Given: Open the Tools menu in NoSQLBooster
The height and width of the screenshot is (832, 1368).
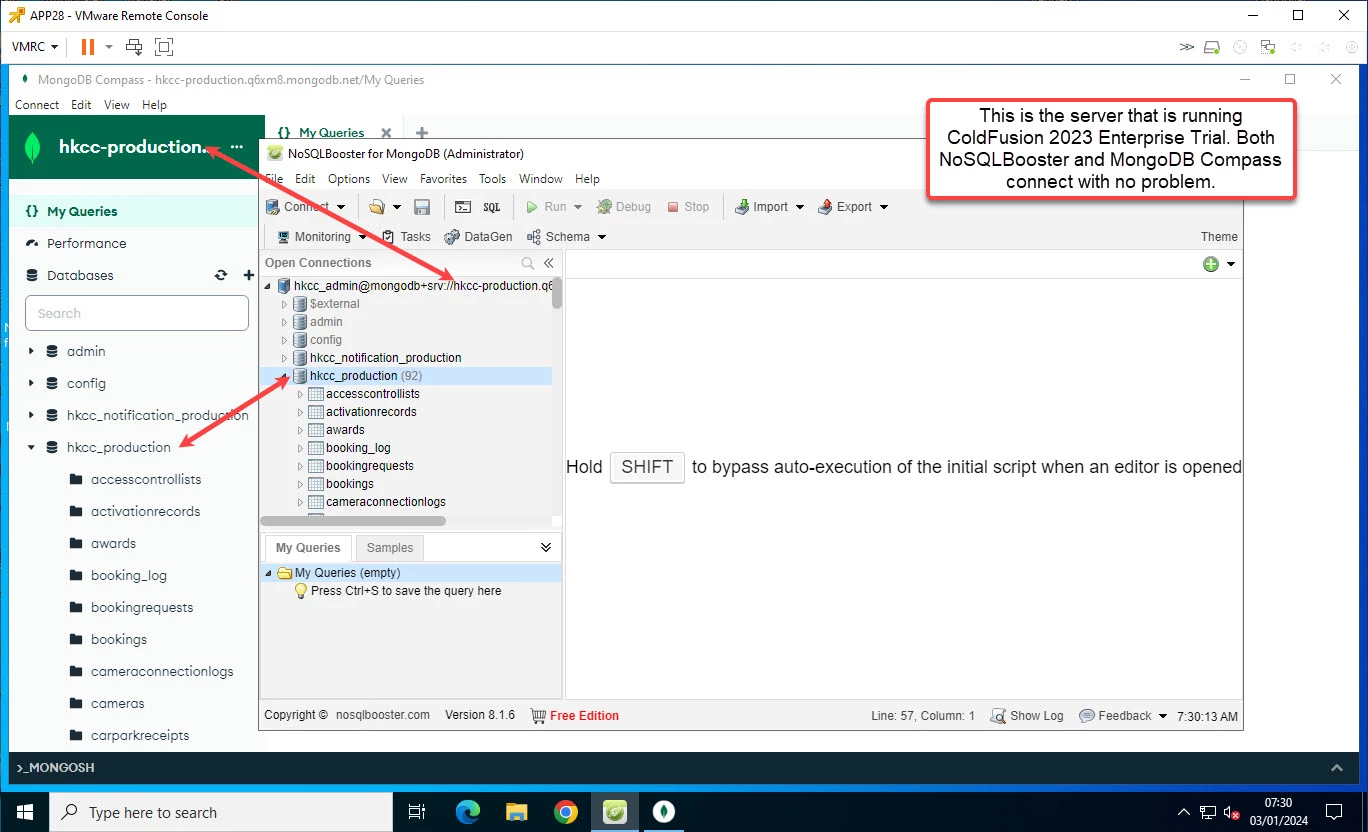Looking at the screenshot, I should click(492, 179).
